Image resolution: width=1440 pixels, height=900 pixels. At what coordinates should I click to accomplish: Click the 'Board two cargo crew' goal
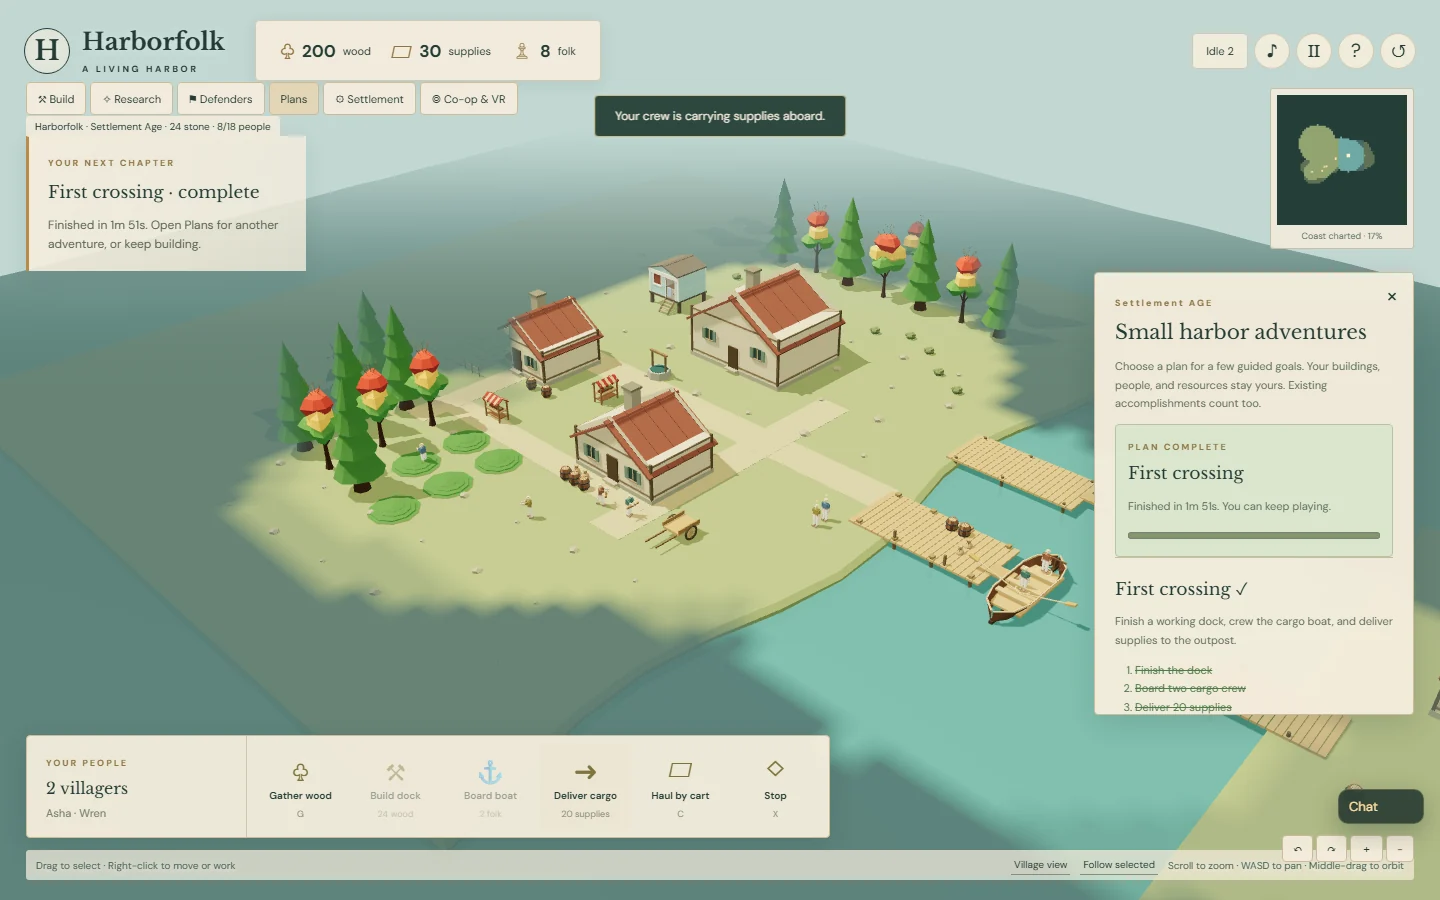[1190, 688]
